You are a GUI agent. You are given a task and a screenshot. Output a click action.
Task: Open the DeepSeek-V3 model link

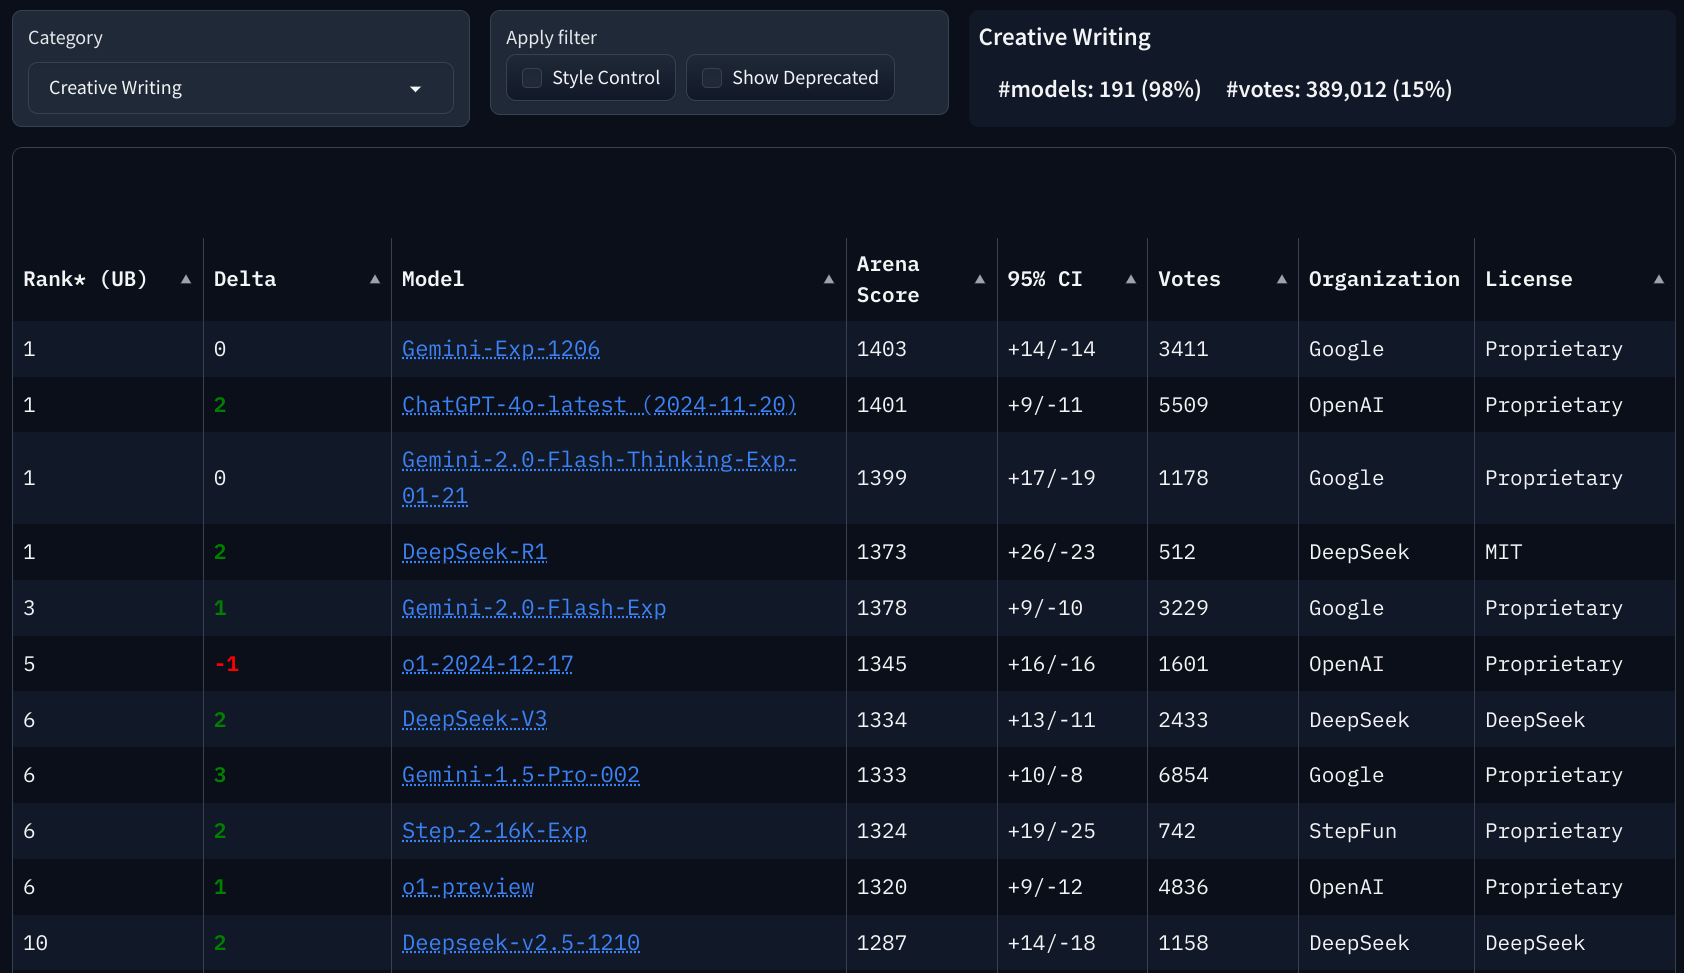pyautogui.click(x=474, y=719)
